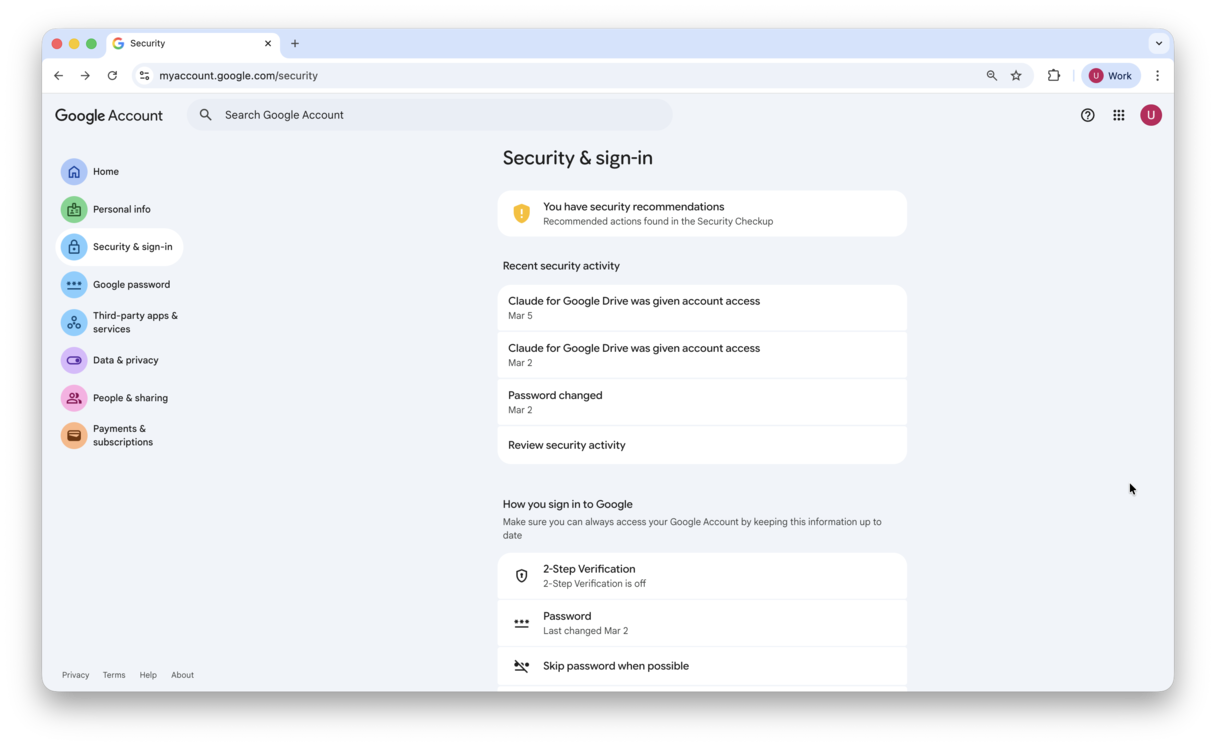1216x747 pixels.
Task: Open the Chrome three-dot menu
Action: pos(1157,75)
